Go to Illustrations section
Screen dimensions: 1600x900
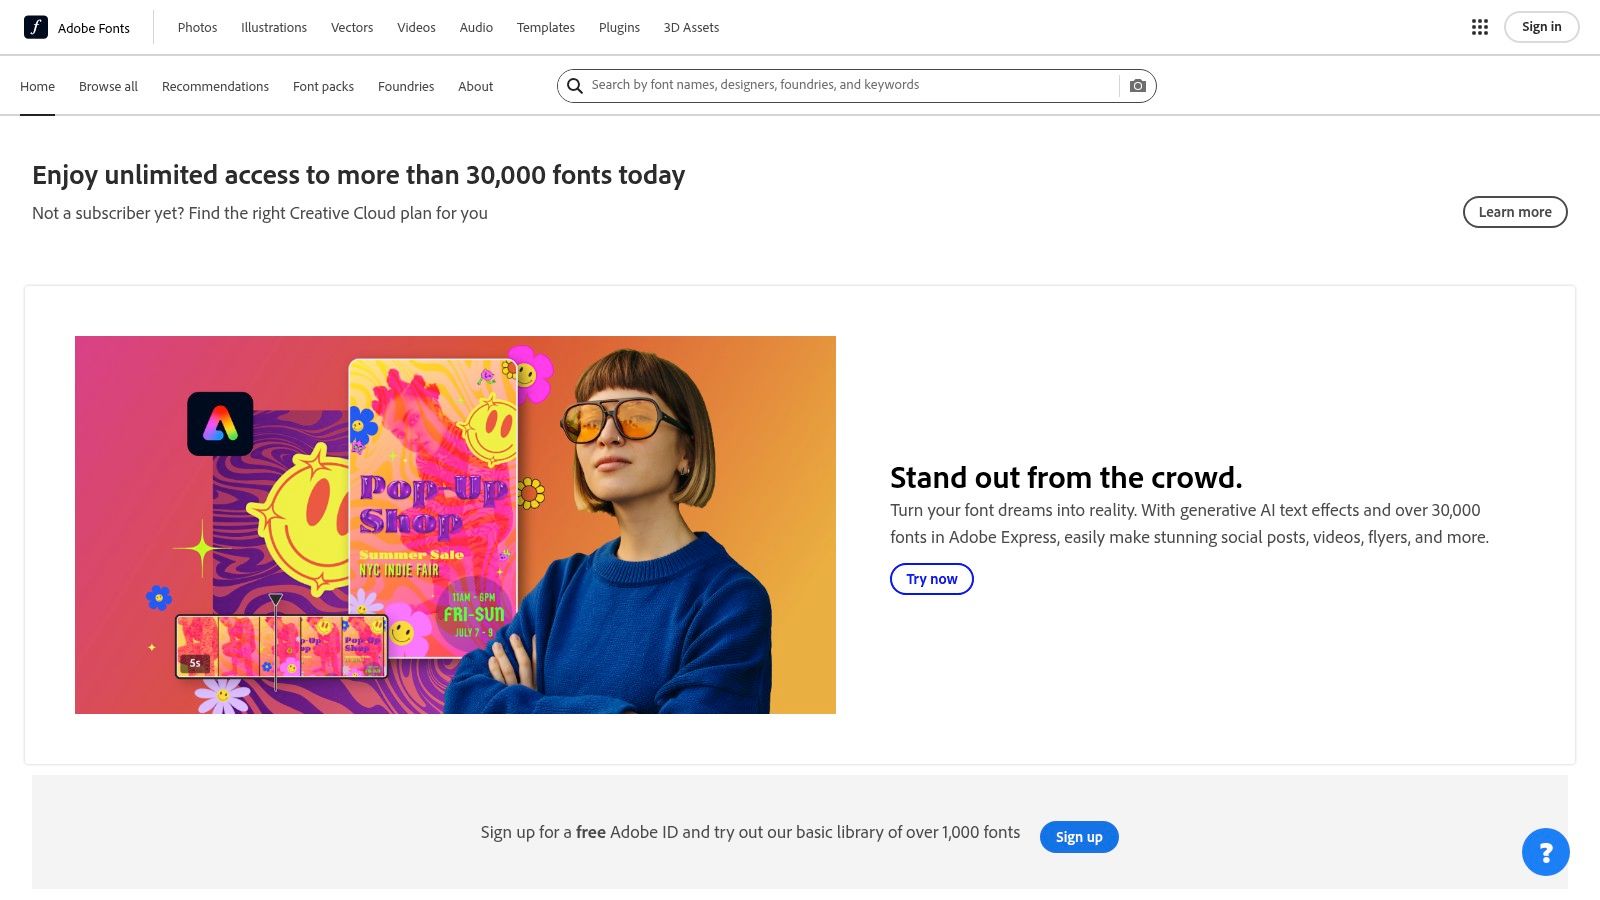[274, 27]
